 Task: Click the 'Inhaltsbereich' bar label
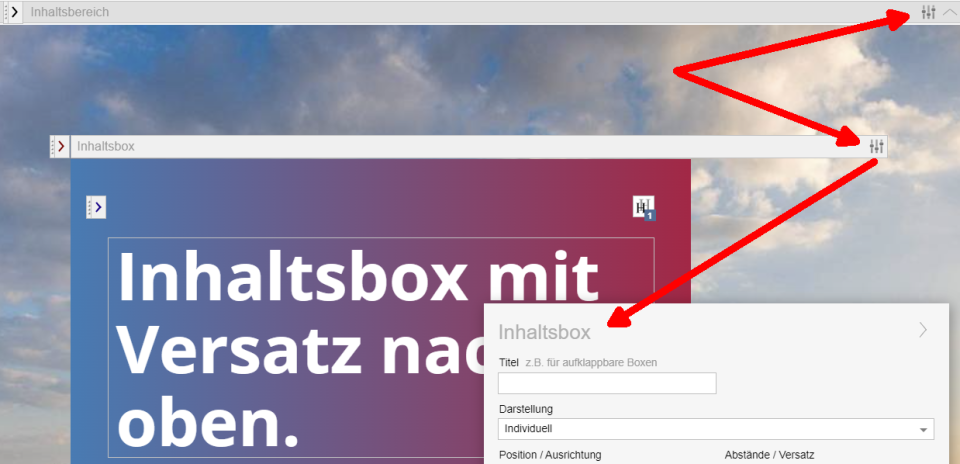pos(70,12)
